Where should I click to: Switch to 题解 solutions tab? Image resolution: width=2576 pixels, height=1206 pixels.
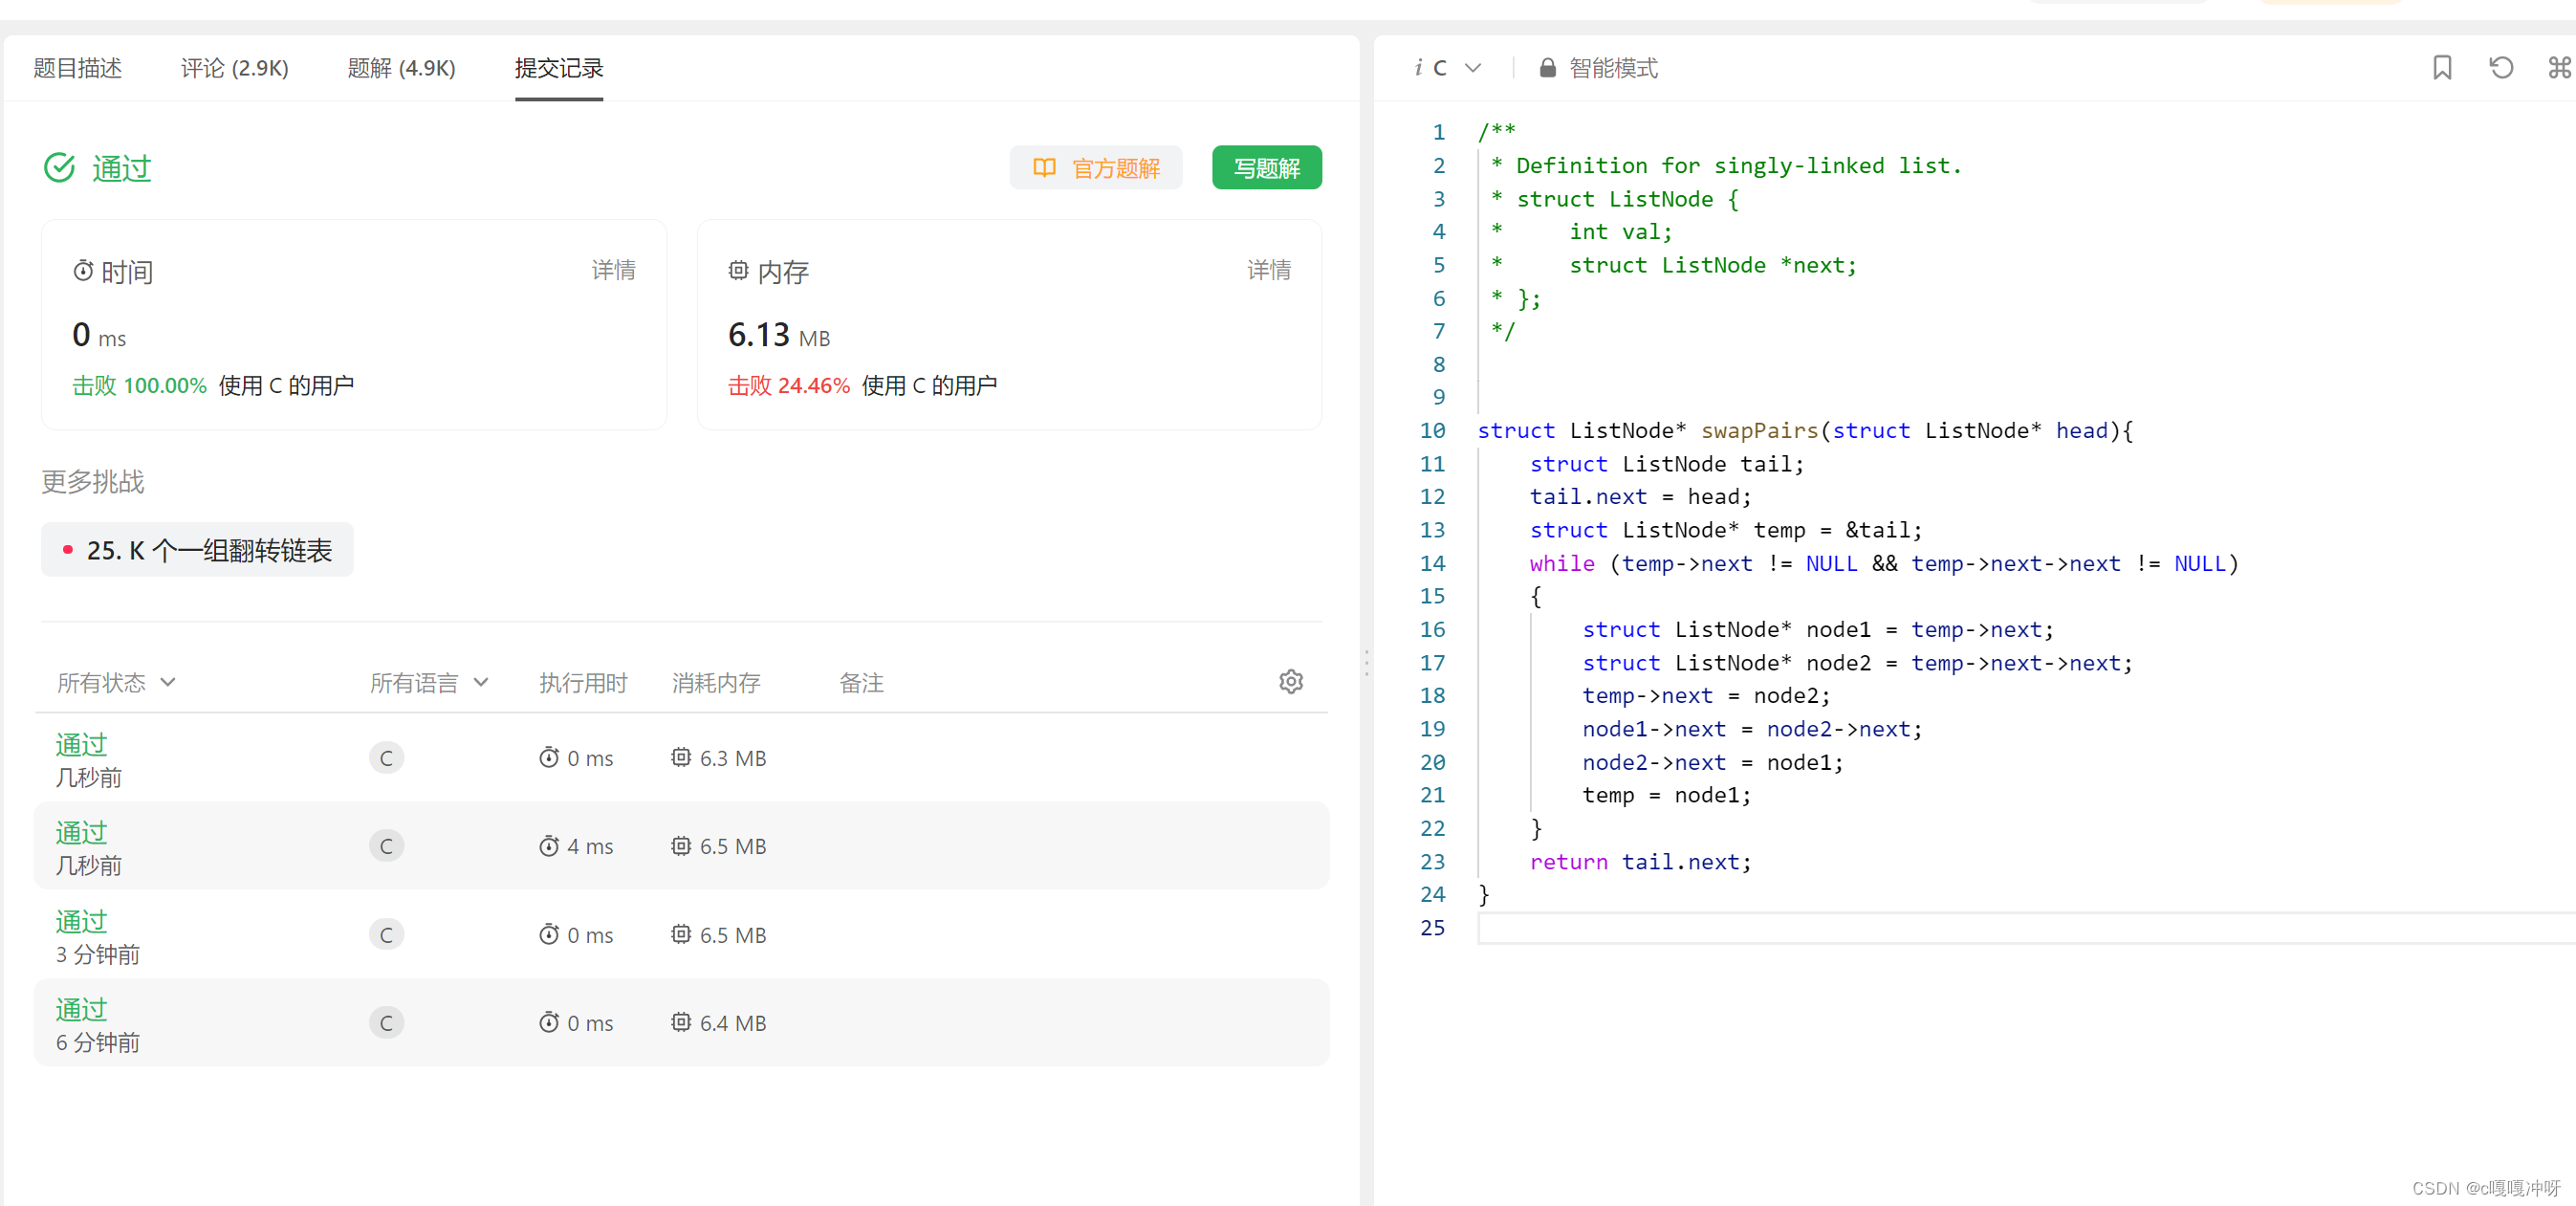401,67
